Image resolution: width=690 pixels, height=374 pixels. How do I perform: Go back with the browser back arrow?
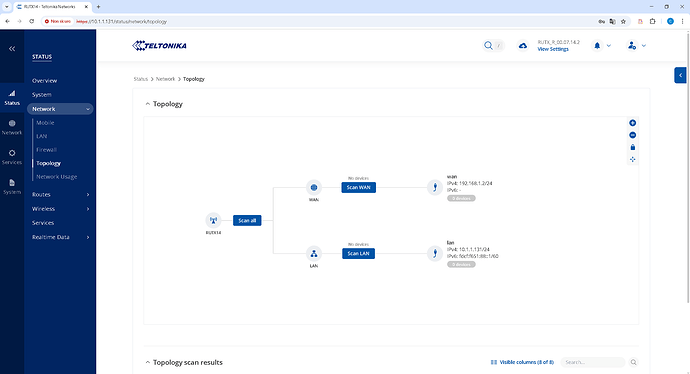(x=7, y=21)
